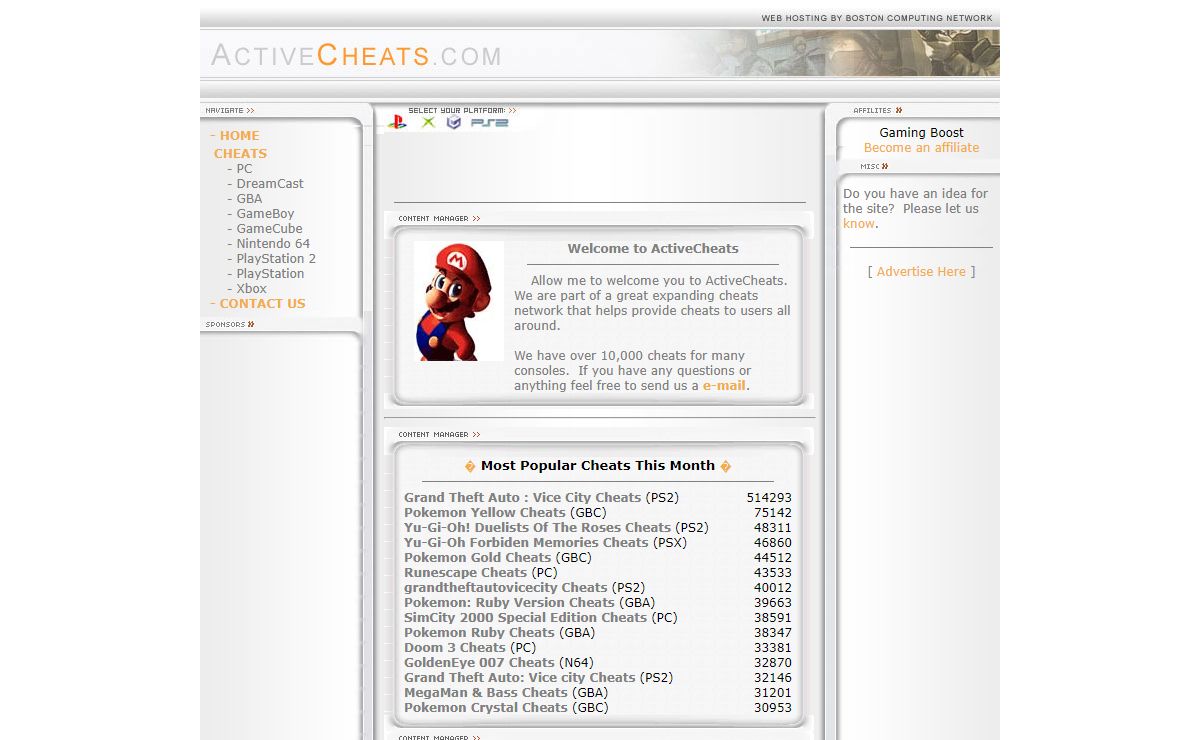The image size is (1200, 740).
Task: Click the Mario welcome image
Action: pos(459,301)
